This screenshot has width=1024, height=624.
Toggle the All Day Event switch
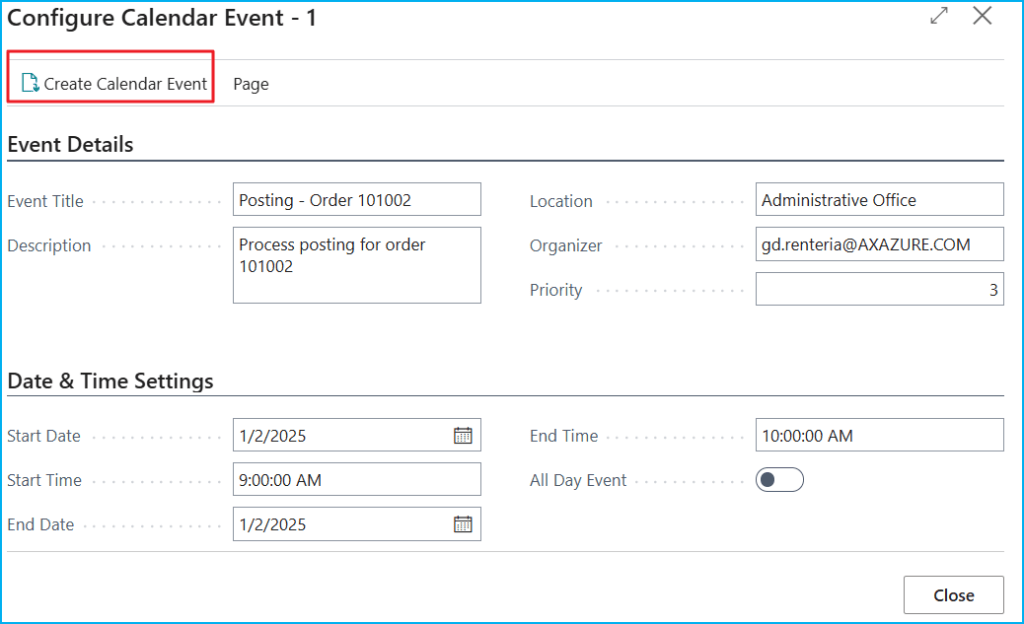tap(779, 480)
